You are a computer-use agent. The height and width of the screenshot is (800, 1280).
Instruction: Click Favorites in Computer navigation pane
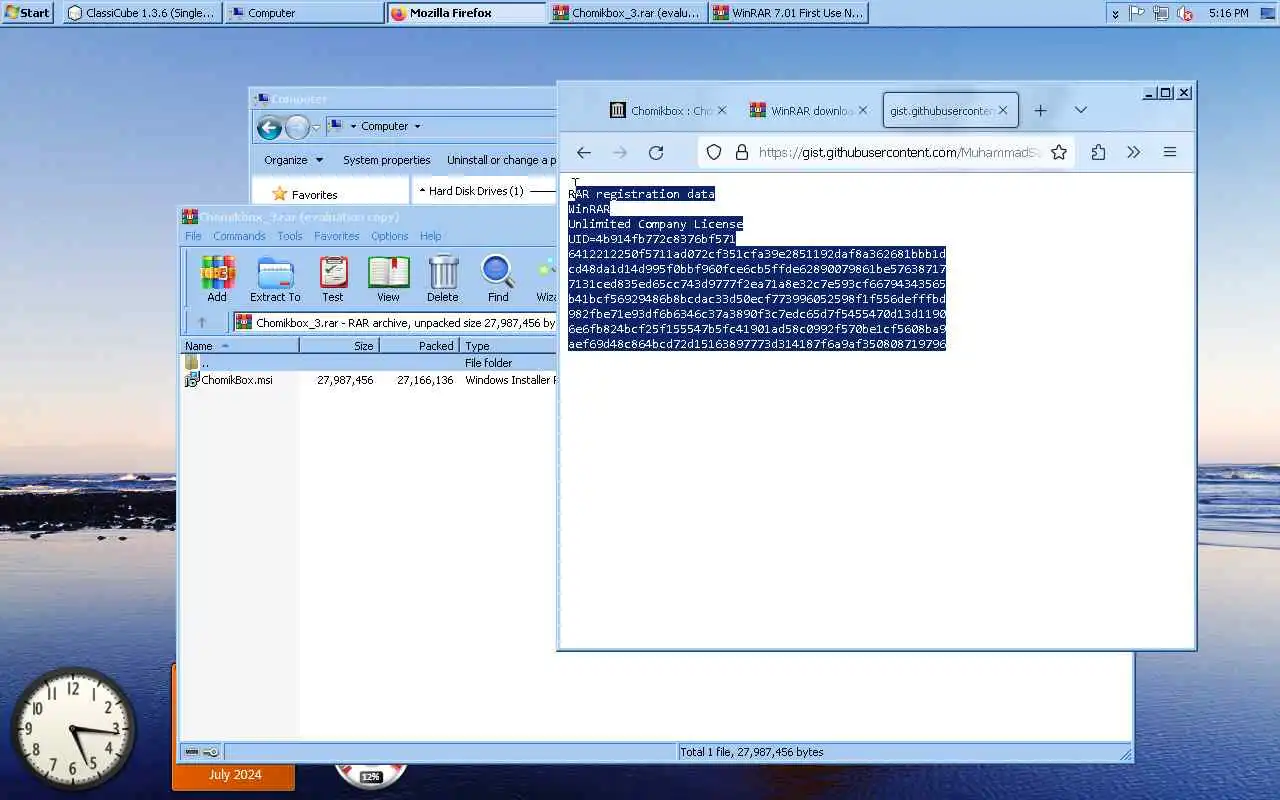[314, 195]
